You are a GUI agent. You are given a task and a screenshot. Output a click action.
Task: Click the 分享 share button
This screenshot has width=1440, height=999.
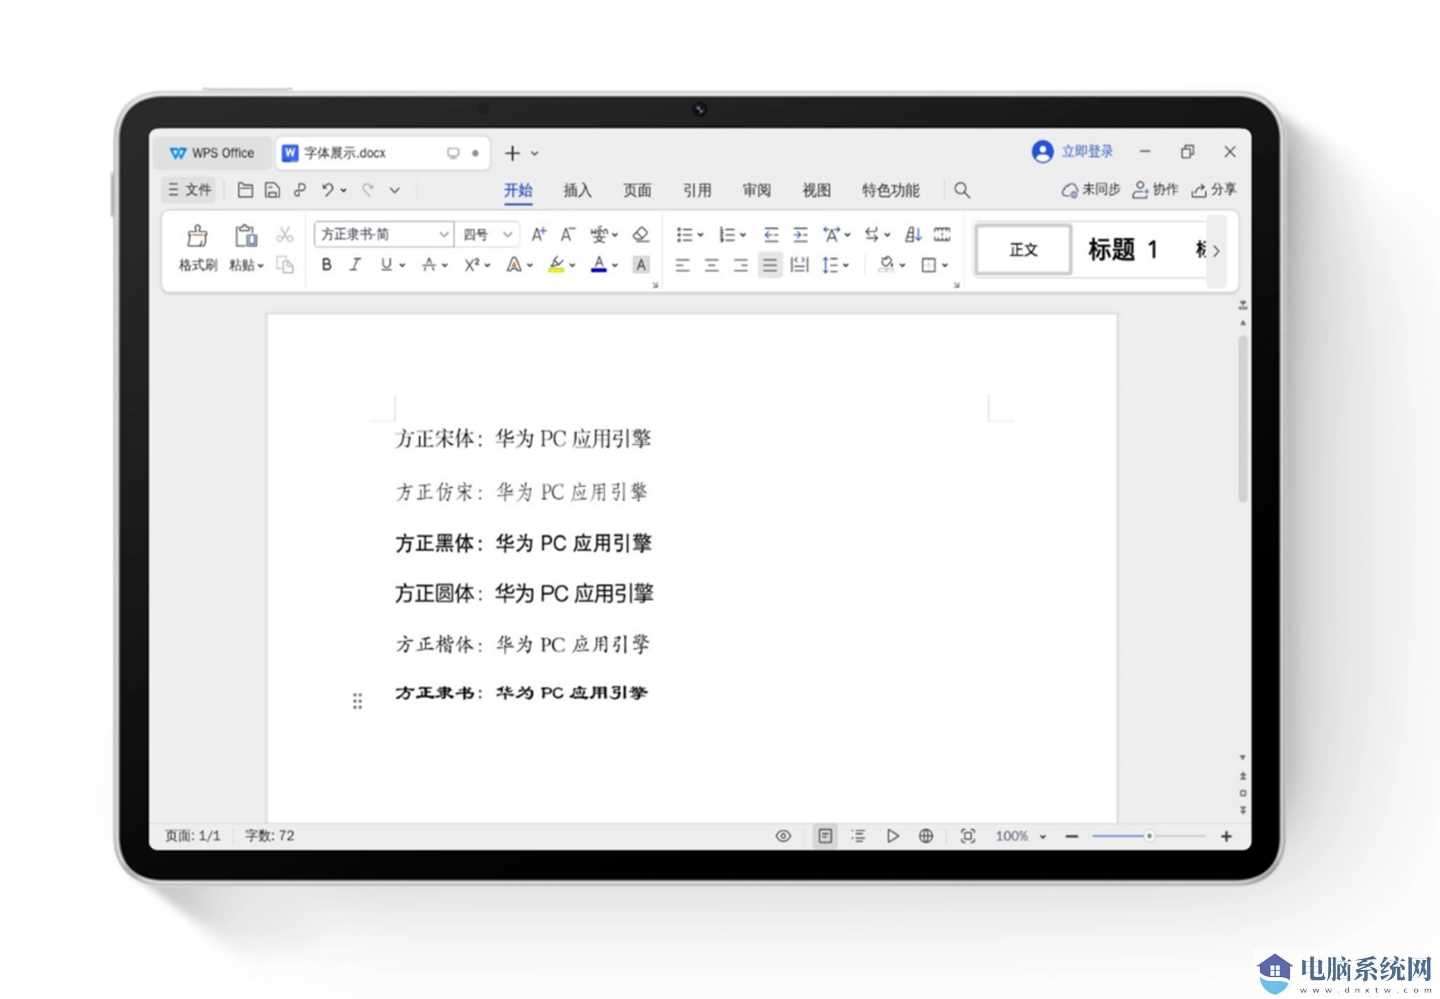[x=1214, y=190]
